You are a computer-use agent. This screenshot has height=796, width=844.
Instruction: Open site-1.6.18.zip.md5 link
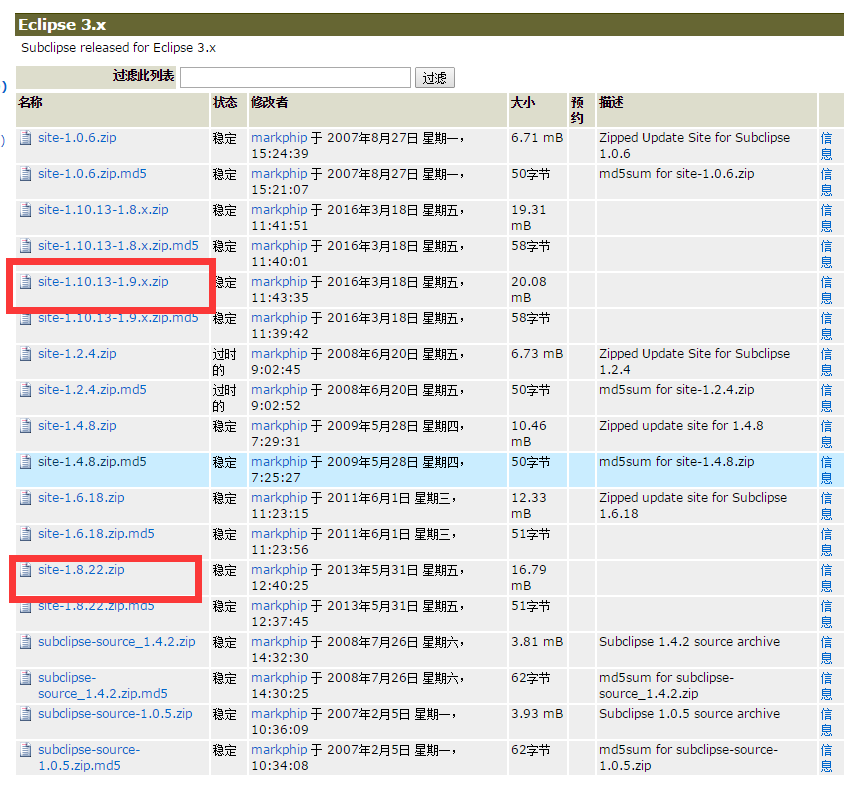point(96,534)
